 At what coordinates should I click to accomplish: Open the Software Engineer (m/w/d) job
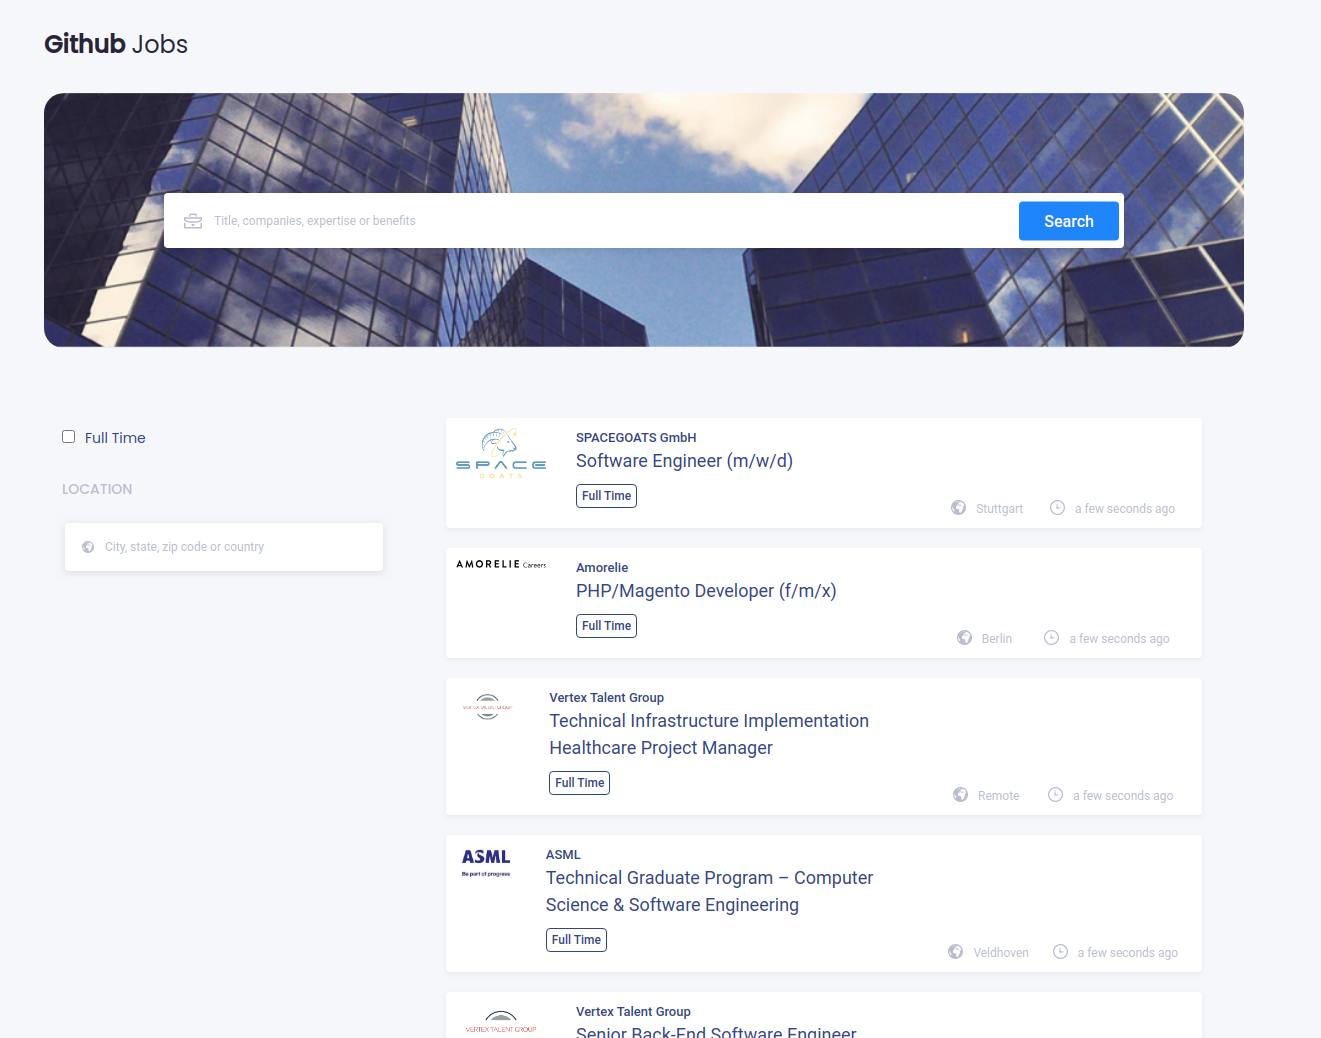point(684,461)
